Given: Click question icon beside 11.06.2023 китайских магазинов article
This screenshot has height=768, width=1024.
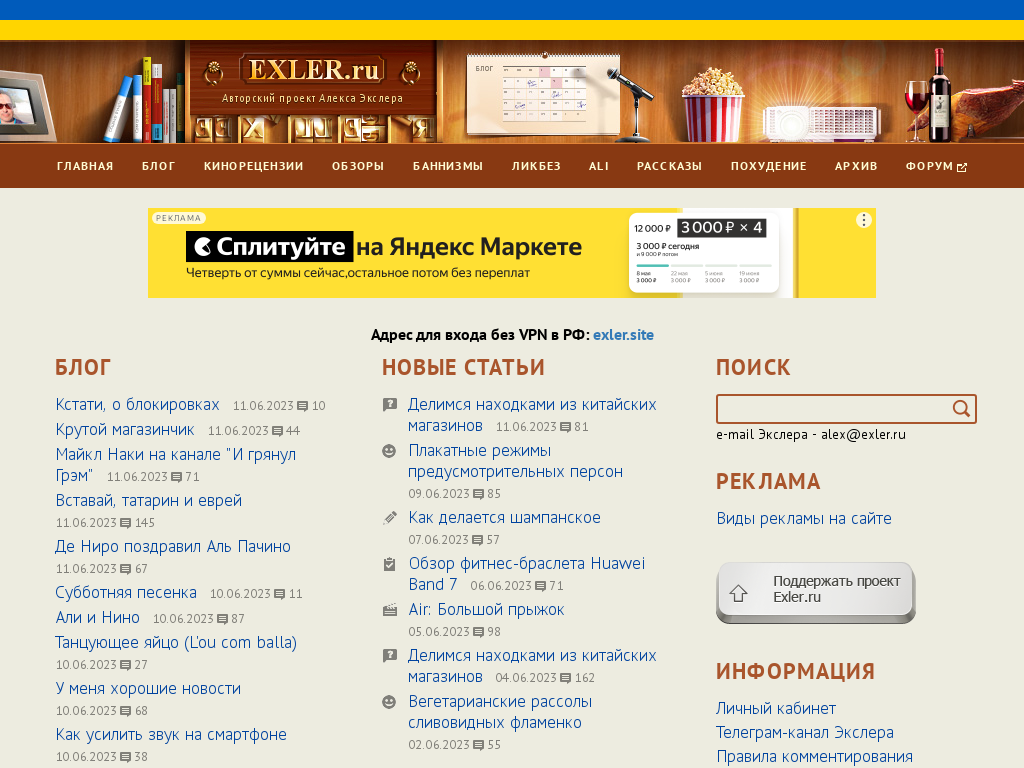Looking at the screenshot, I should 389,406.
